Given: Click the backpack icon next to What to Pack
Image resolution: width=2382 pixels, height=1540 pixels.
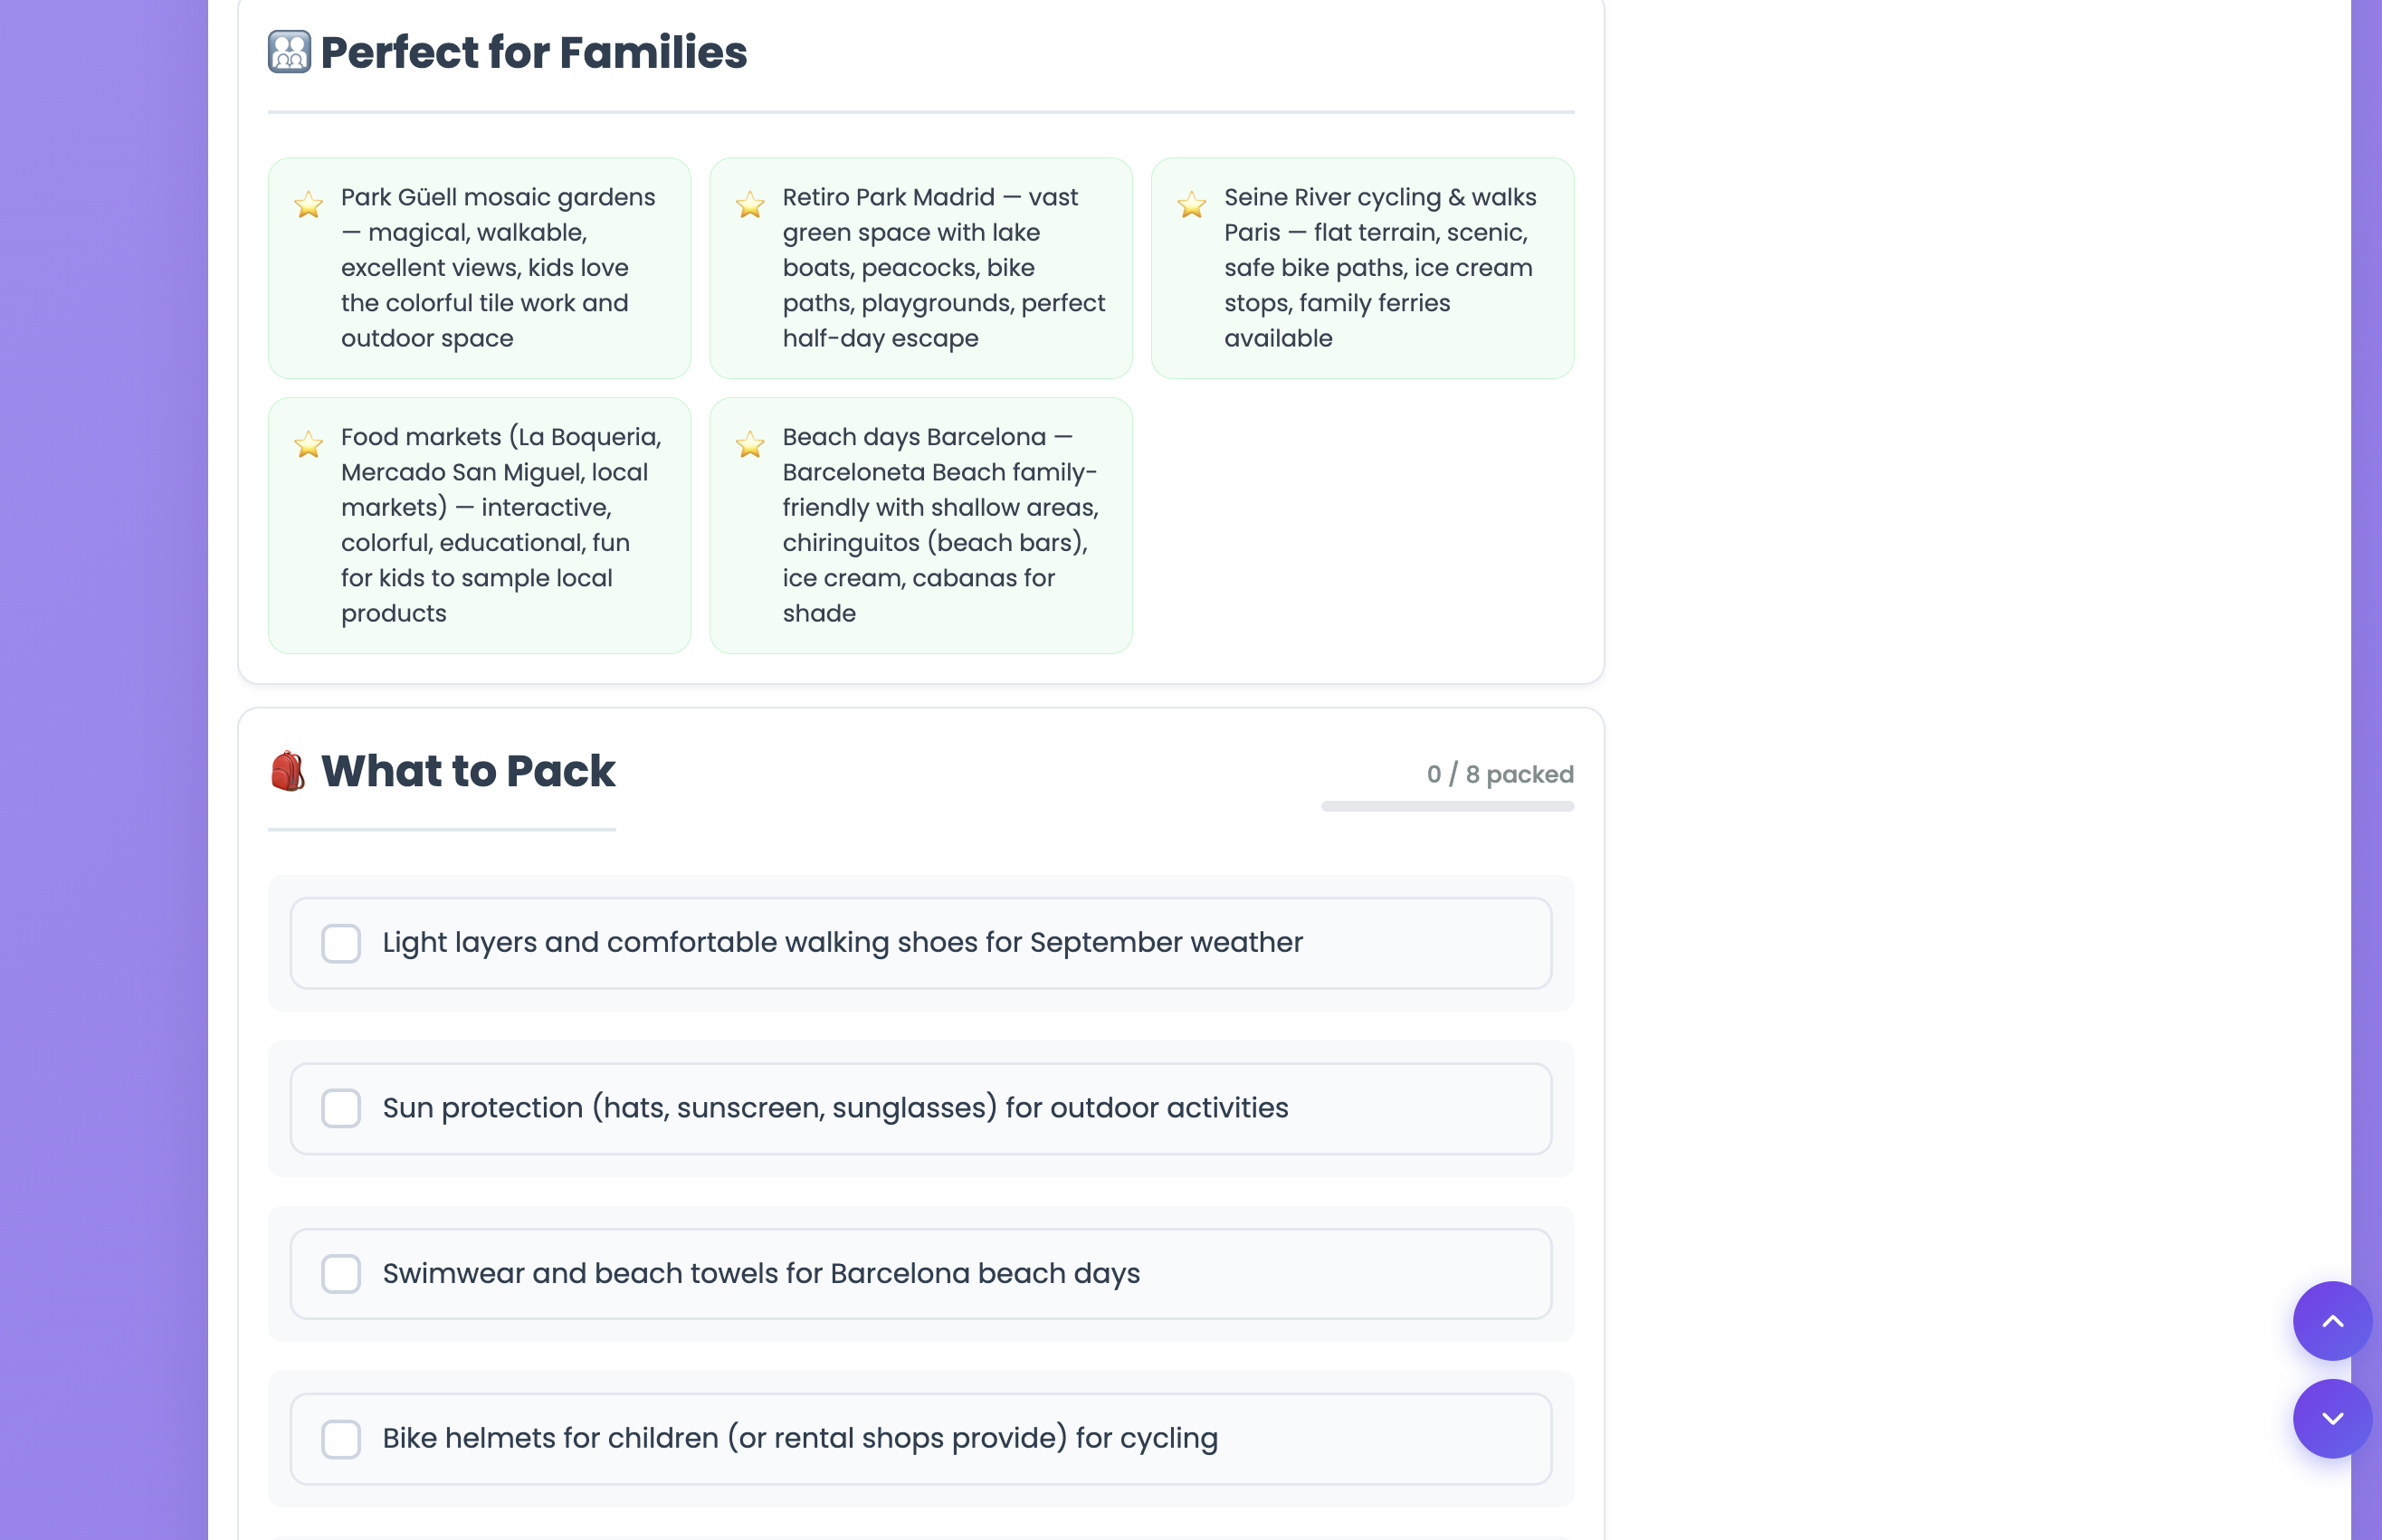Looking at the screenshot, I should tap(288, 771).
